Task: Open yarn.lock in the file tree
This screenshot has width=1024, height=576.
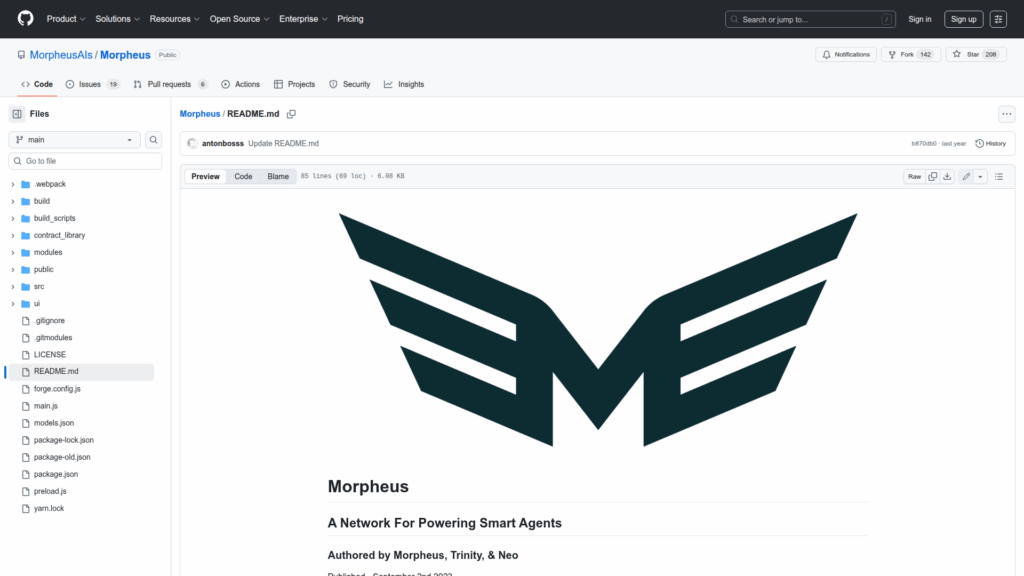Action: 49,508
